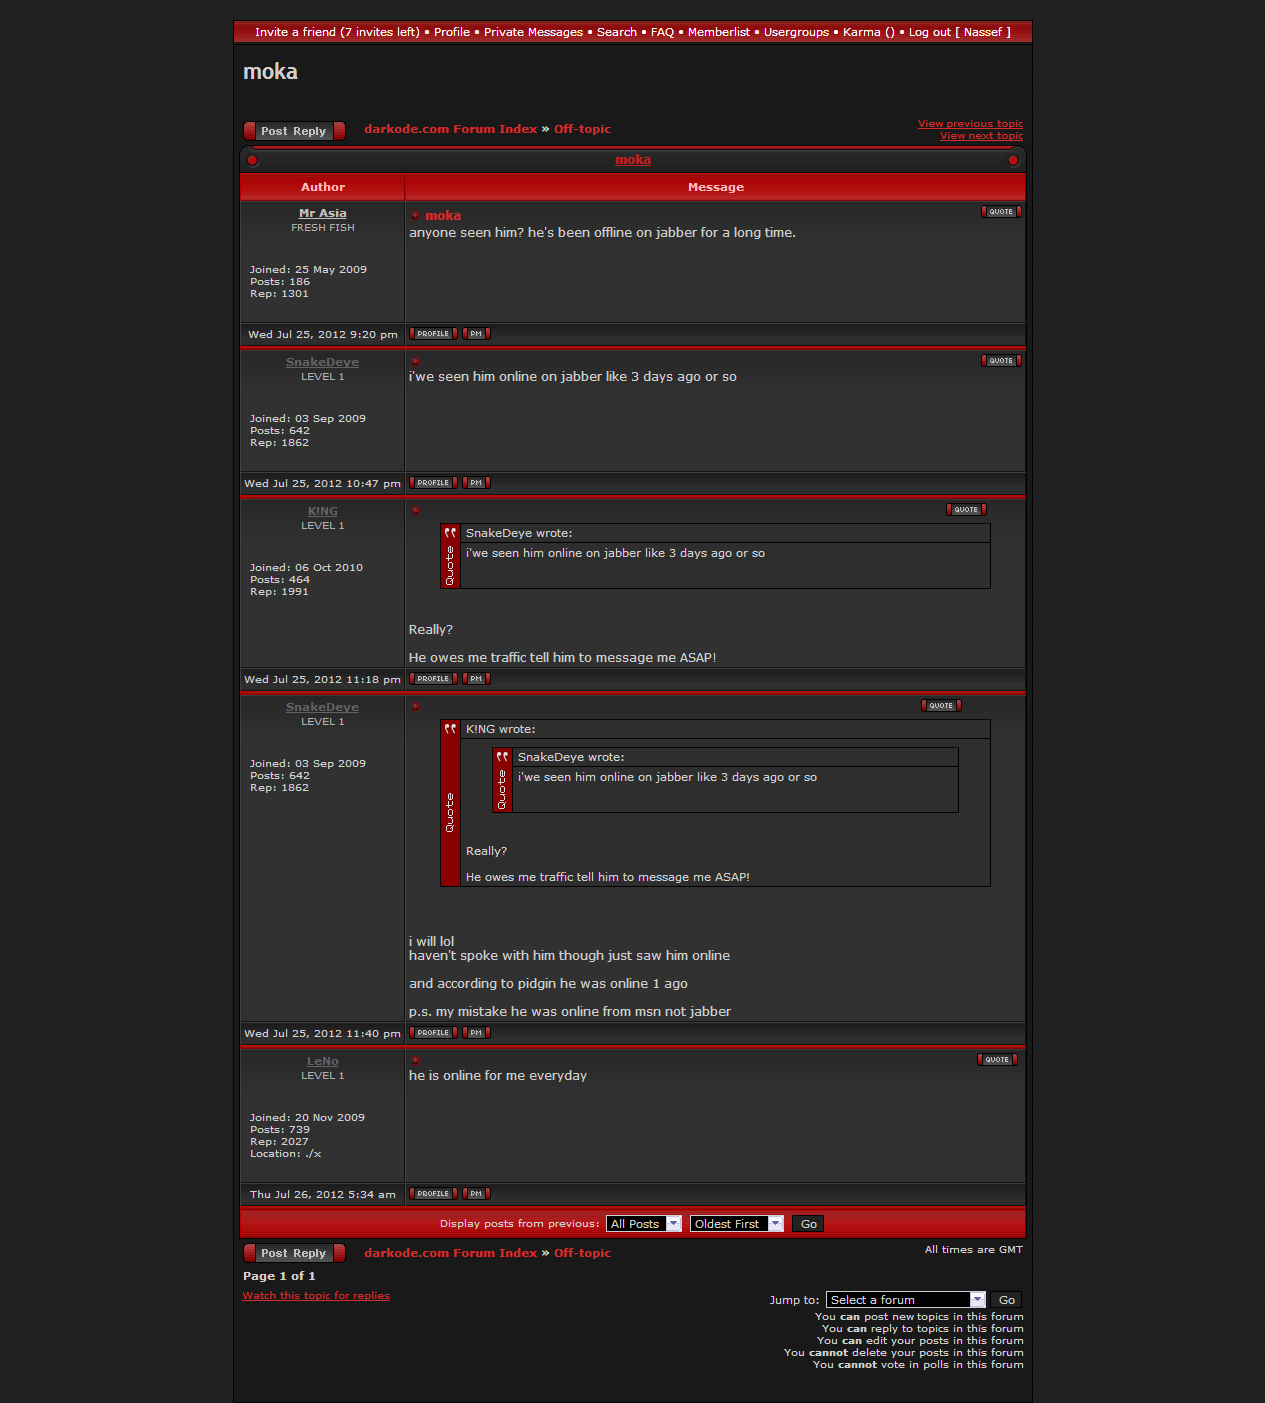Image resolution: width=1265 pixels, height=1403 pixels.
Task: Click Quote button on Mr Asia's post
Action: [x=1000, y=212]
